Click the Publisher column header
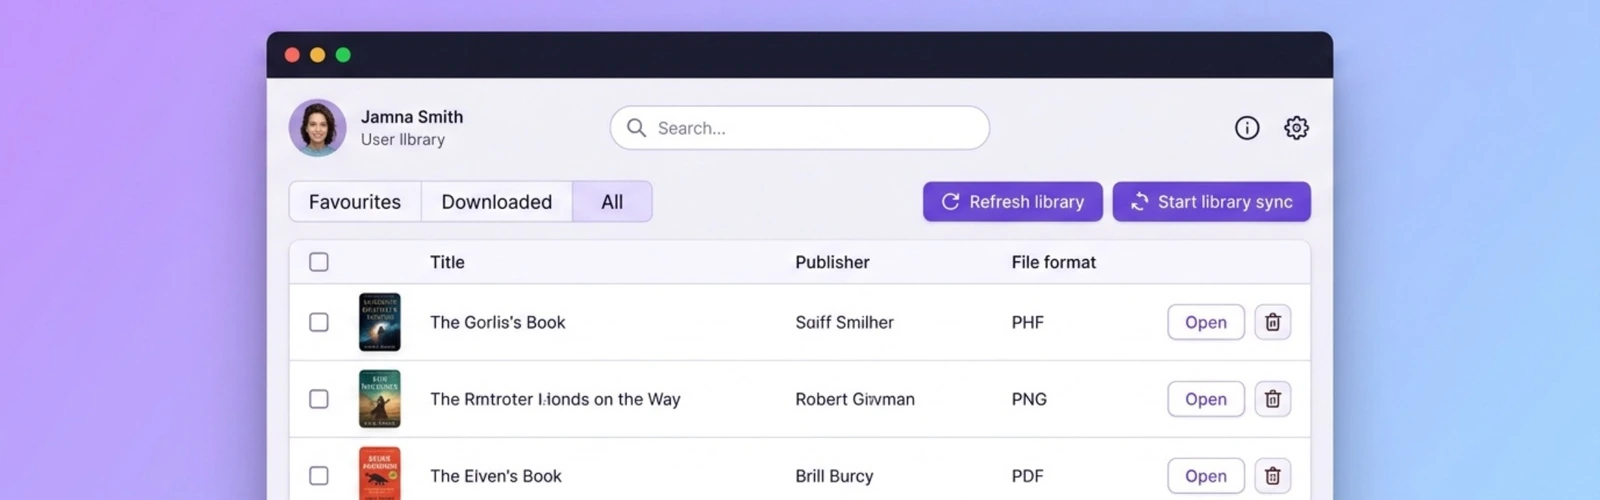Screen dimensions: 1600x500 point(832,262)
